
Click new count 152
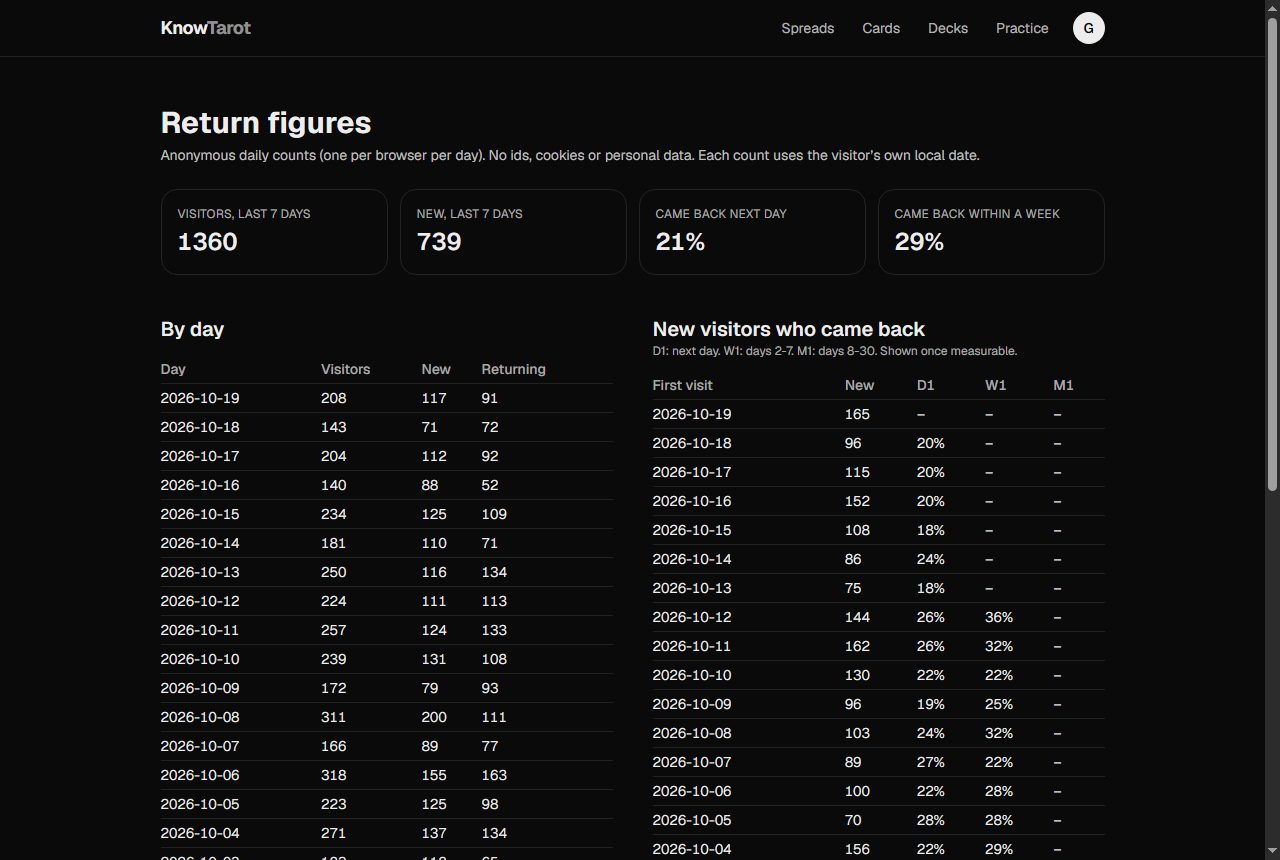tap(857, 501)
